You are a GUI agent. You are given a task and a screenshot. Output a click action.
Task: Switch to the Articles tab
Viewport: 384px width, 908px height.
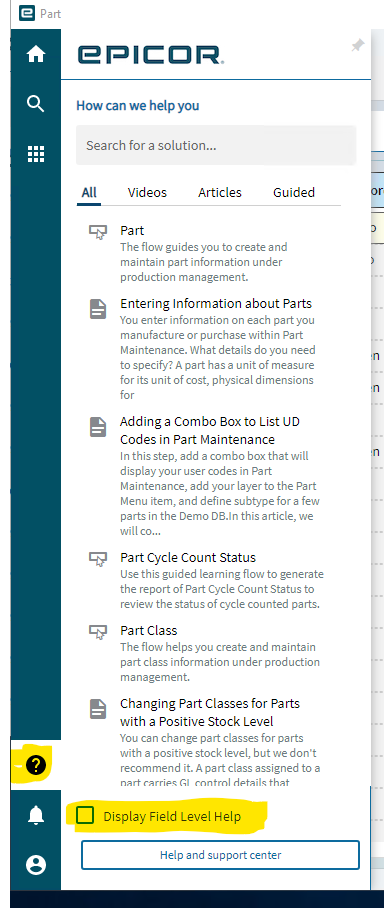click(x=220, y=193)
